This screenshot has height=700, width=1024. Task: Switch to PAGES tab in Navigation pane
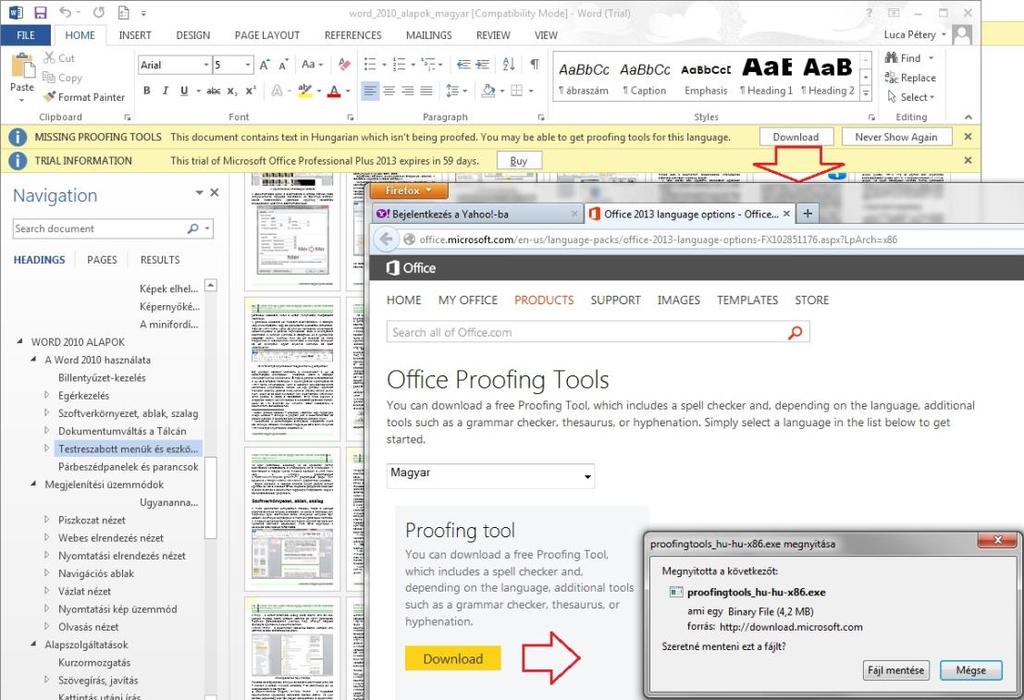[102, 260]
